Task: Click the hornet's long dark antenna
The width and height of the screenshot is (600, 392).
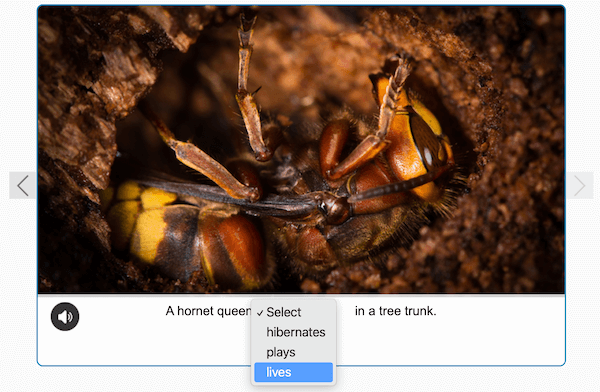Action: [398, 187]
